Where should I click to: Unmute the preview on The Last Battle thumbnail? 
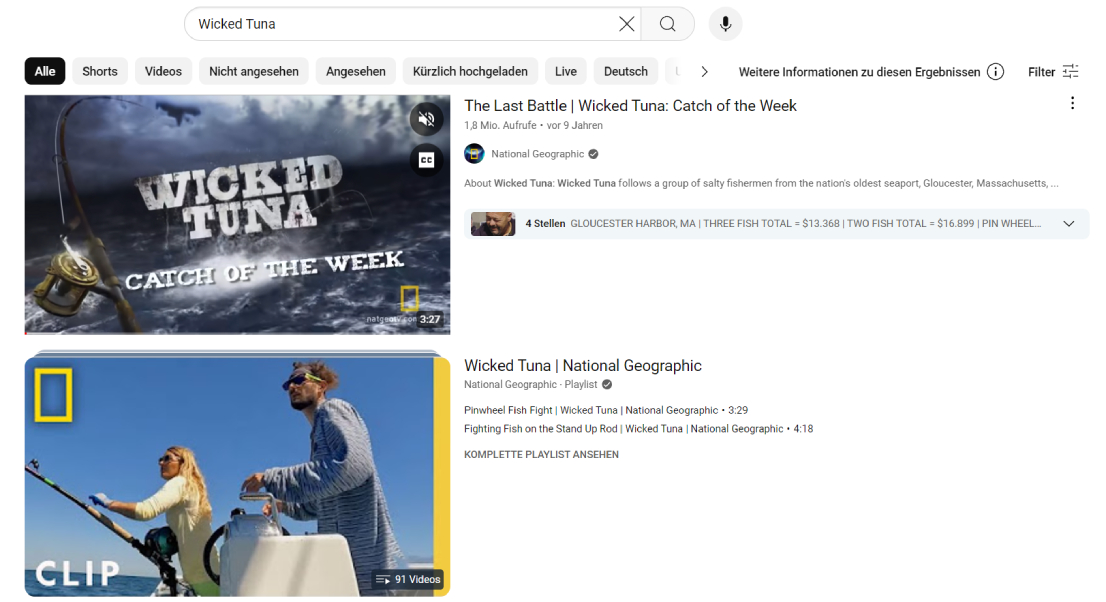tap(427, 119)
